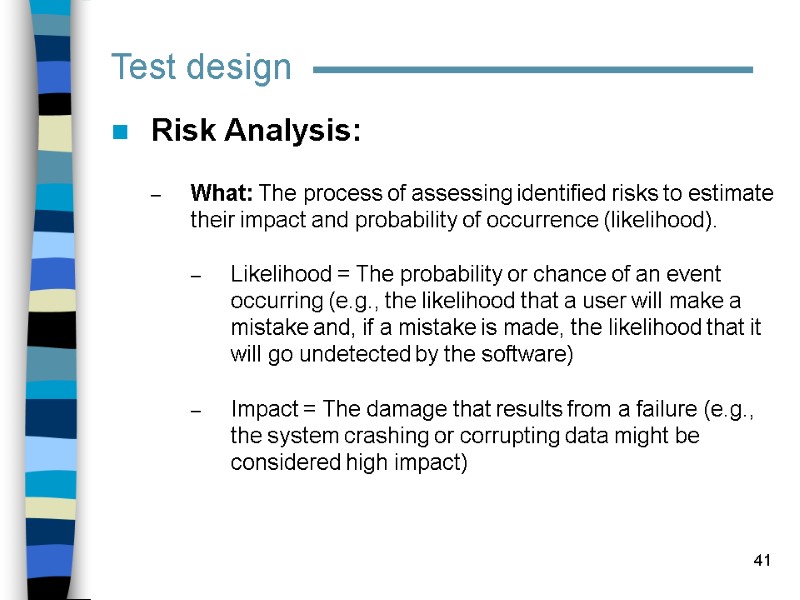This screenshot has height=600, width=800.
Task: Click the line "will go undetected by the software)"
Action: coord(401,355)
